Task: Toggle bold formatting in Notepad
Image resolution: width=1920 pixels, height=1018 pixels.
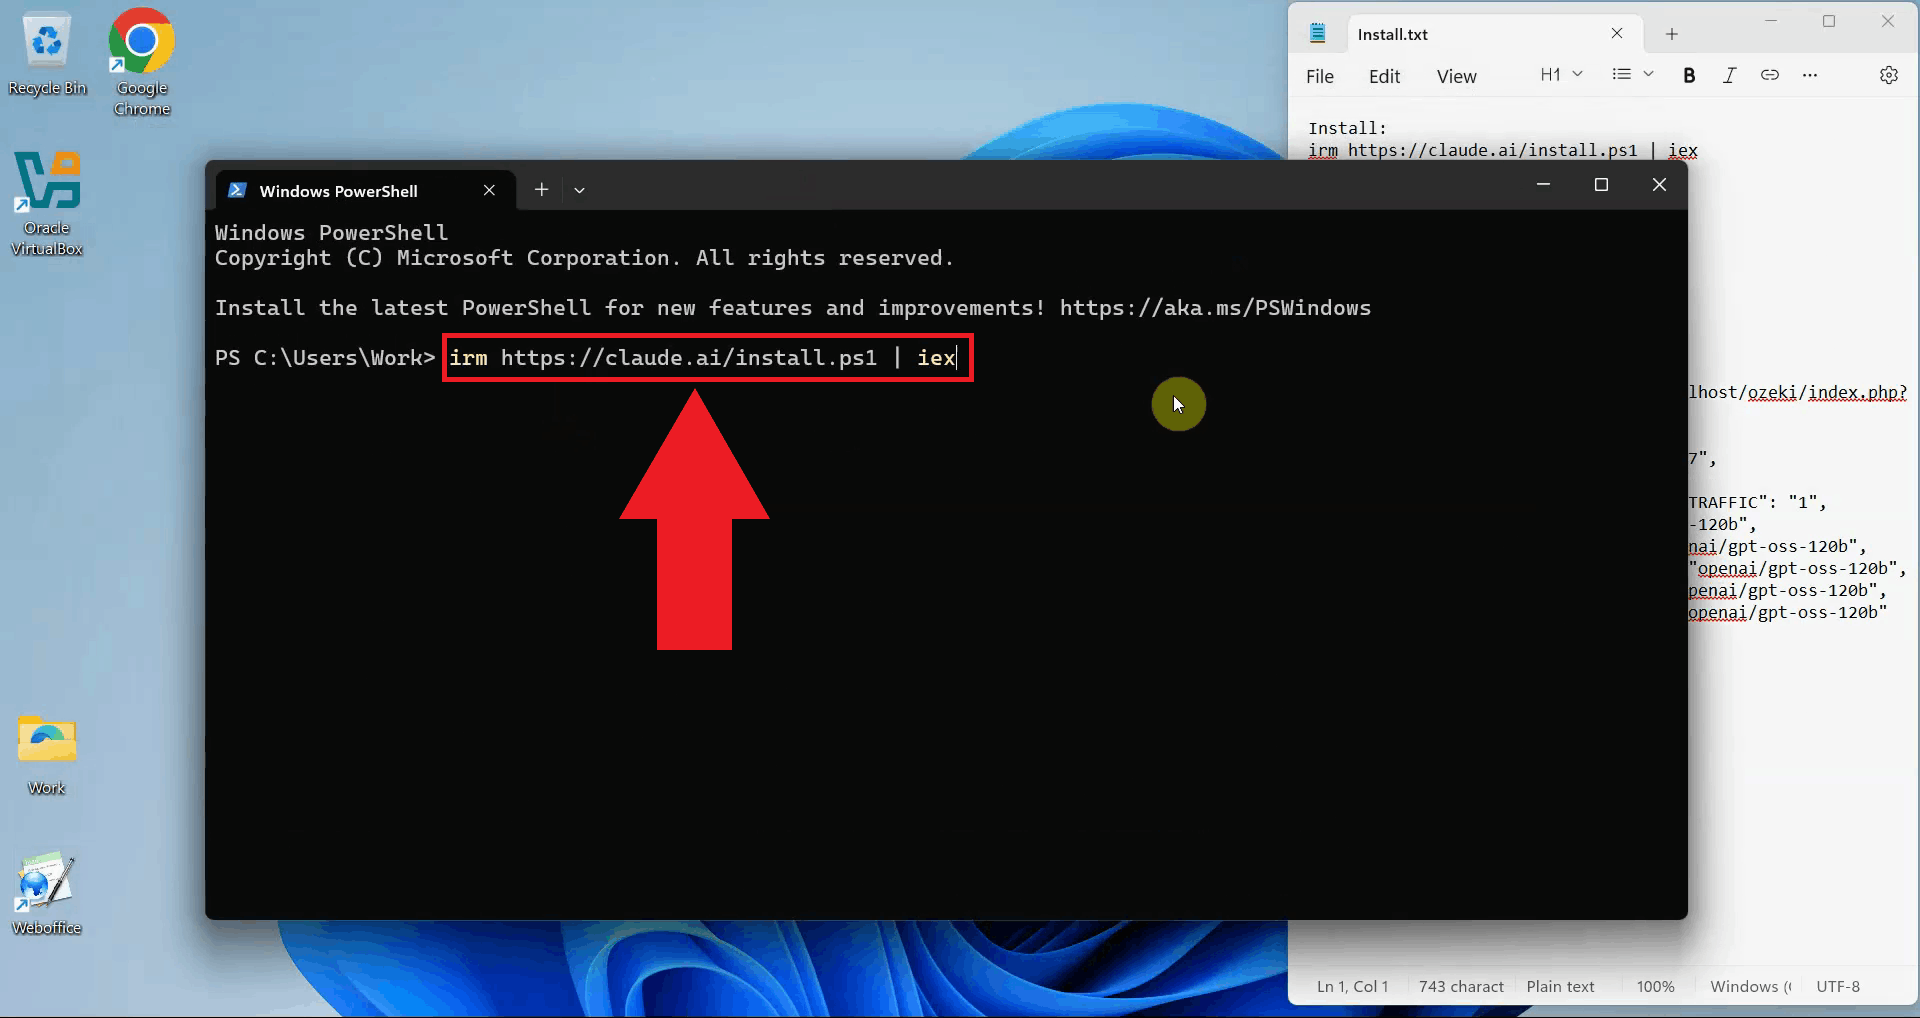Action: pyautogui.click(x=1689, y=76)
